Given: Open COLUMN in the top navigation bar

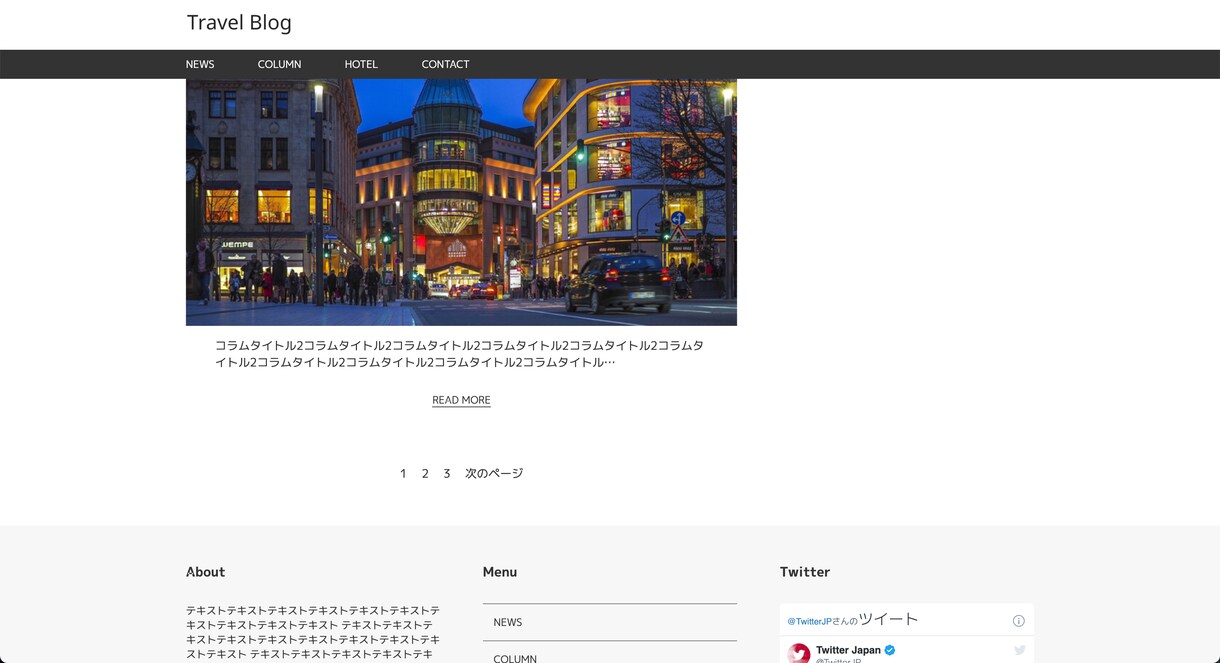Looking at the screenshot, I should [x=279, y=64].
